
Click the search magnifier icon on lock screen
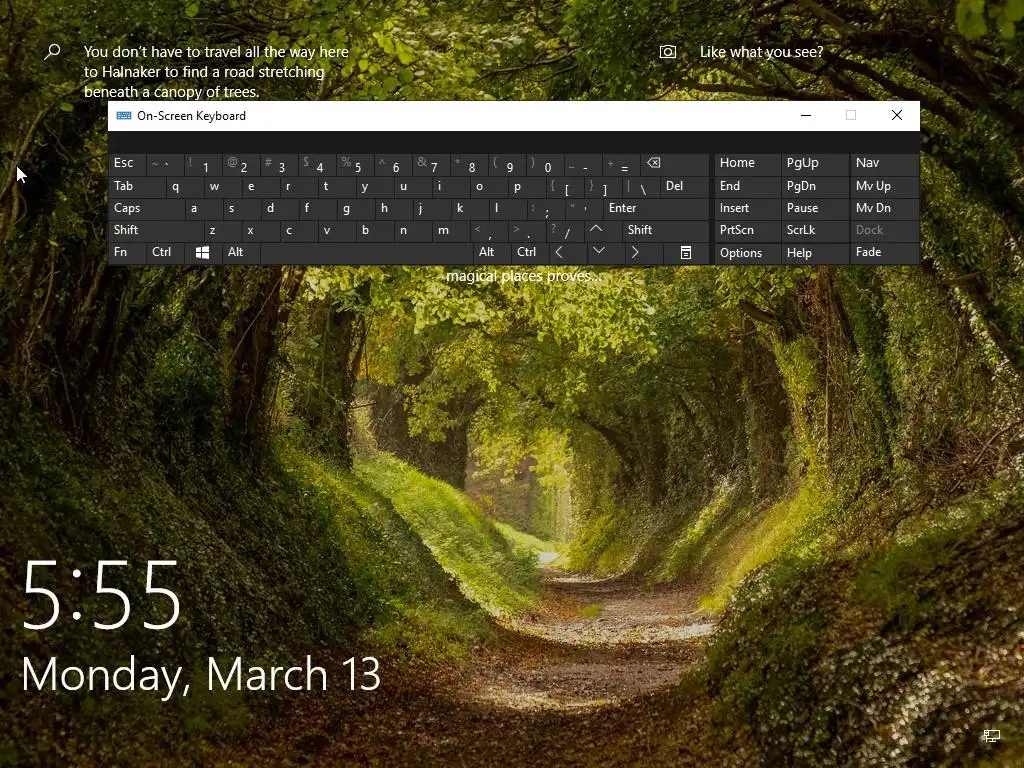[52, 52]
